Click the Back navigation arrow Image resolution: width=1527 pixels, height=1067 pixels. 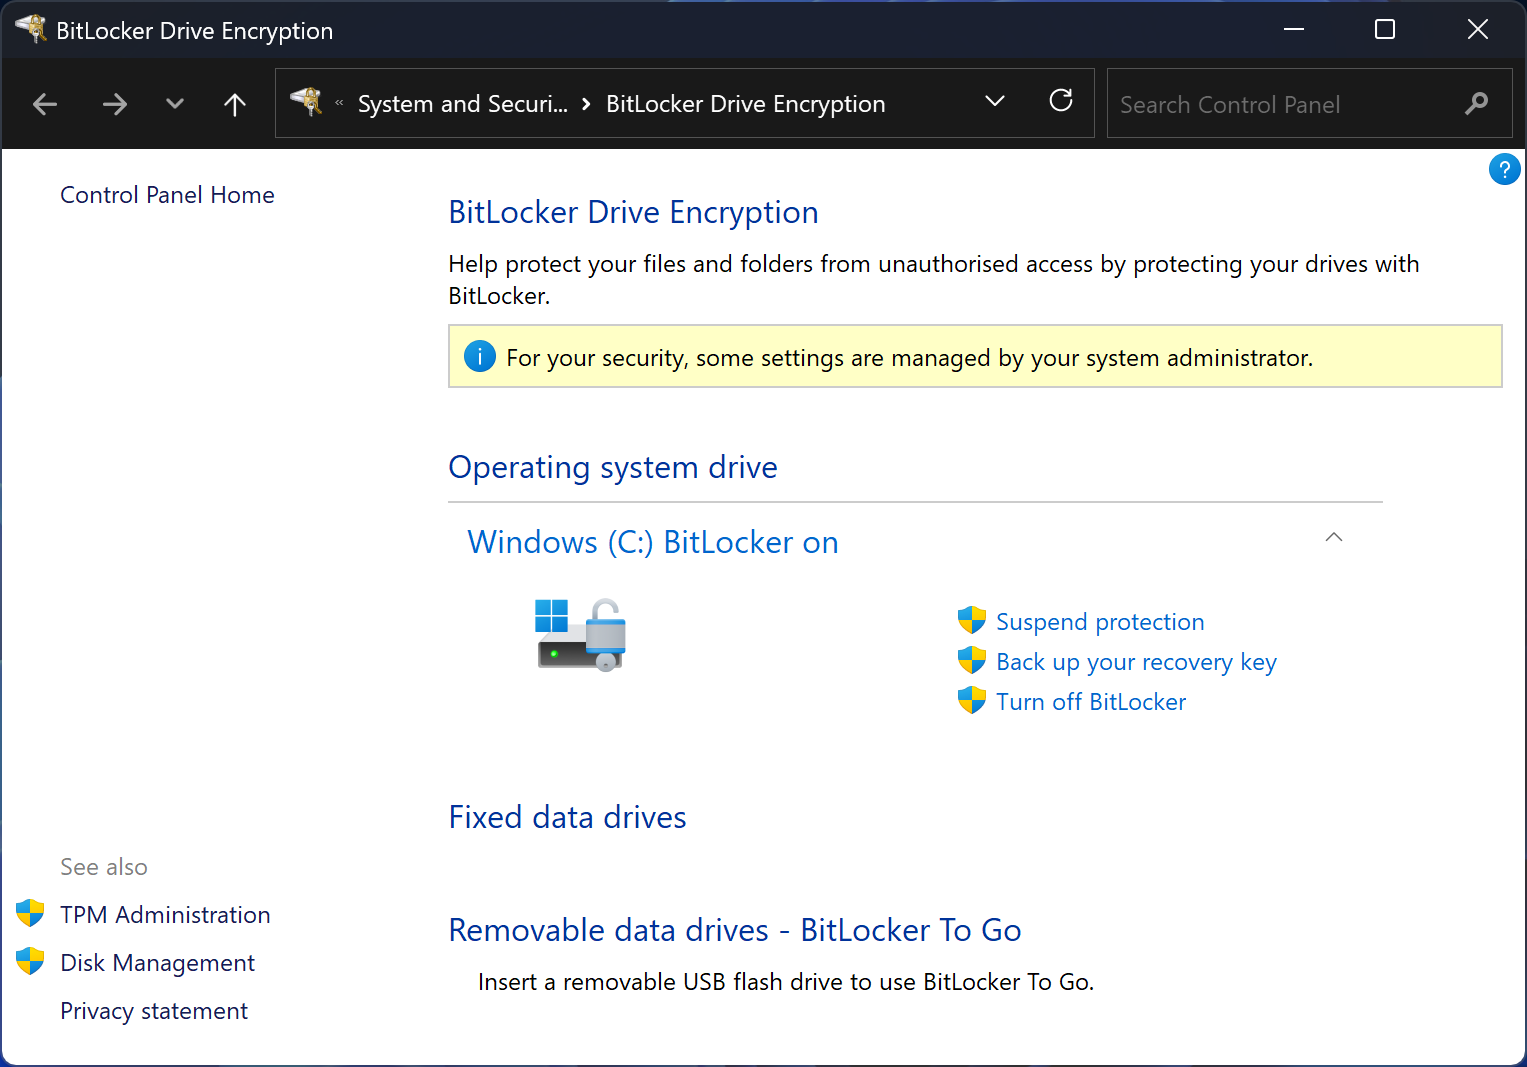pyautogui.click(x=45, y=104)
